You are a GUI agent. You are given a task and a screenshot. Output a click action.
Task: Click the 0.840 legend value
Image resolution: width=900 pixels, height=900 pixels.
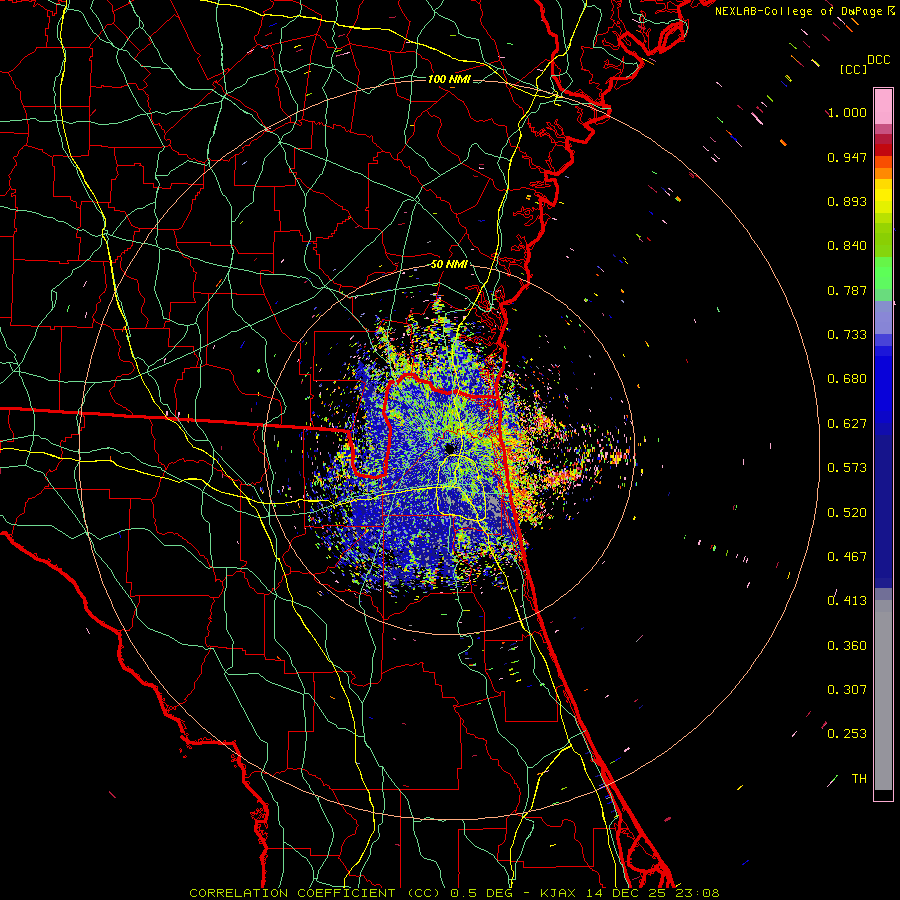coord(847,246)
